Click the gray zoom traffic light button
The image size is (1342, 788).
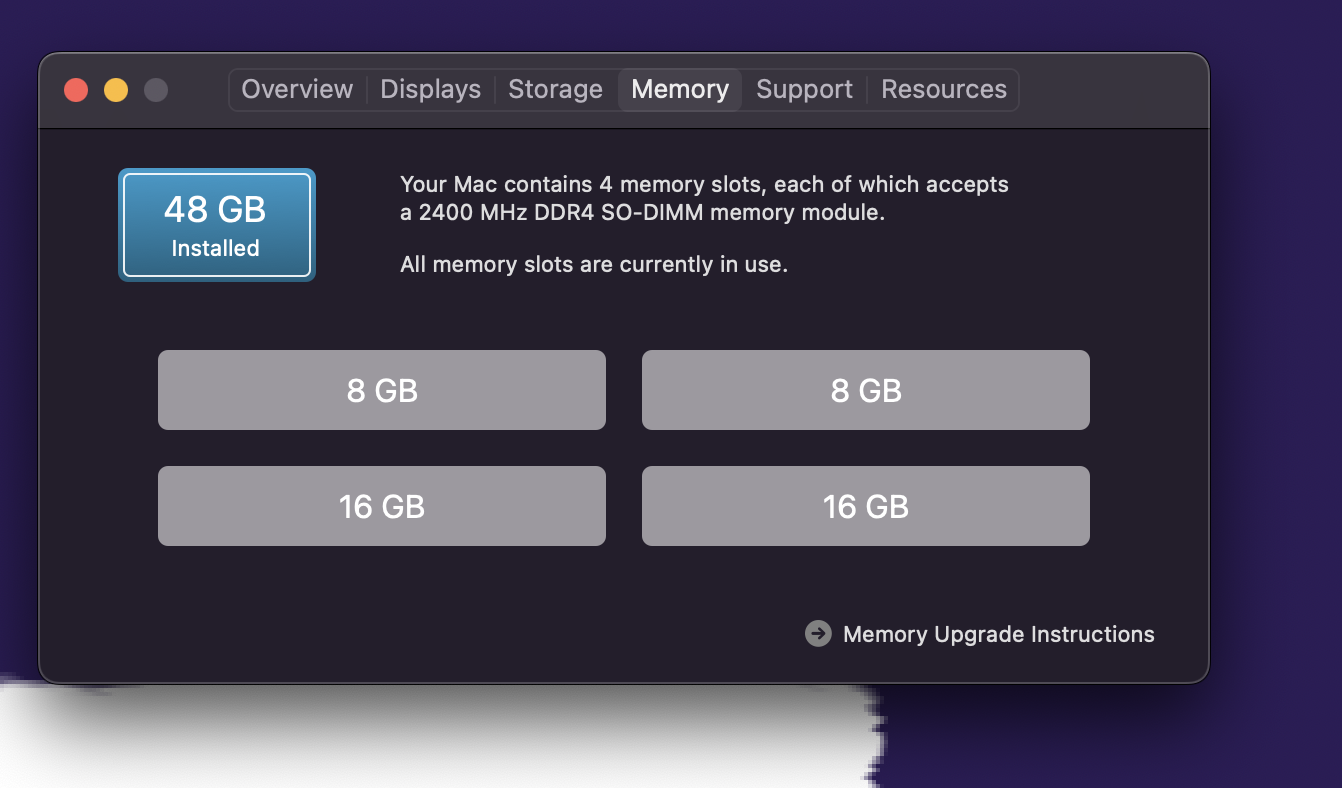click(156, 89)
